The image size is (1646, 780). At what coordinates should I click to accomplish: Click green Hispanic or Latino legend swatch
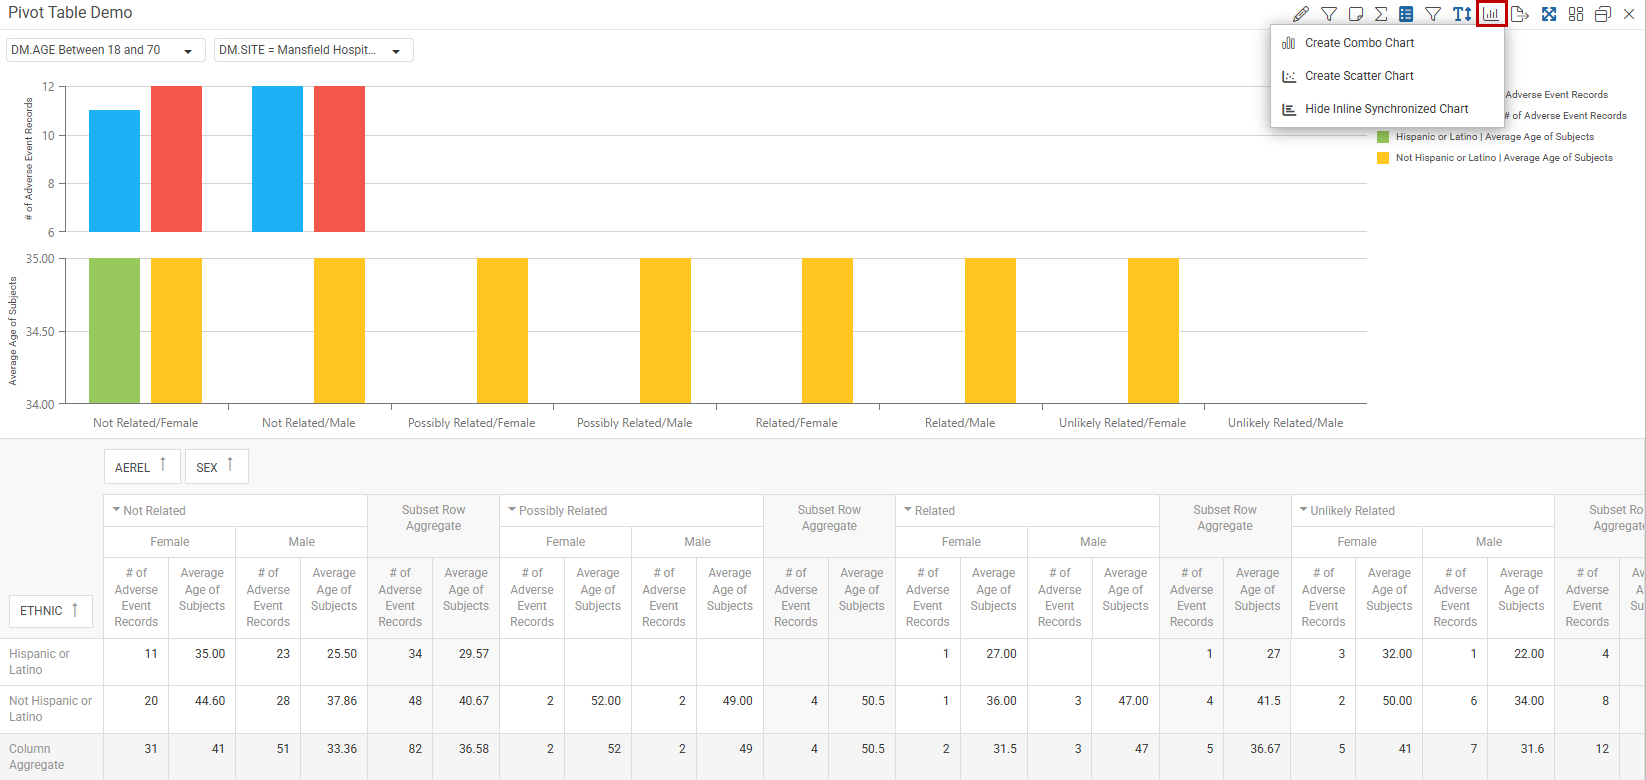point(1383,137)
